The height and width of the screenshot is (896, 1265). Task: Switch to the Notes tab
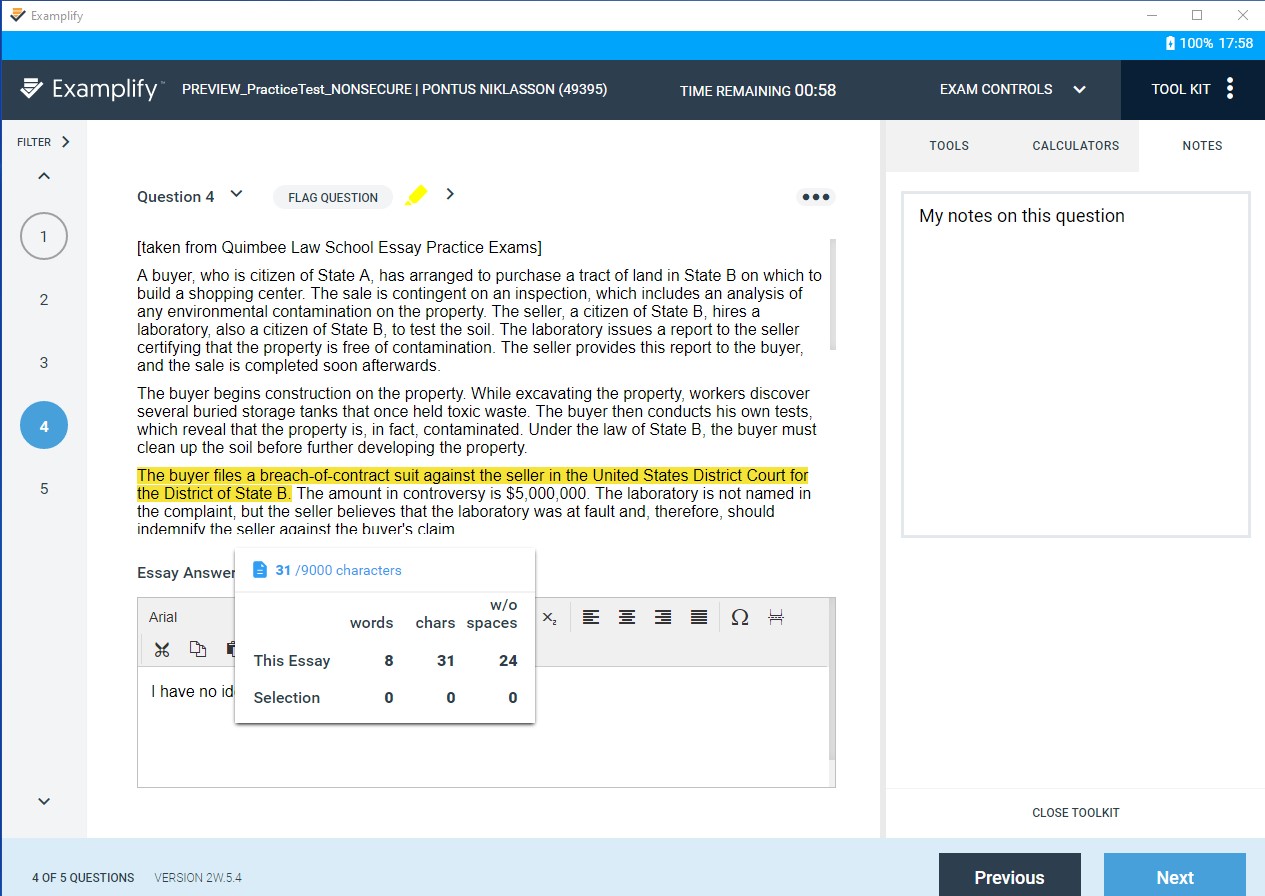tap(1202, 146)
